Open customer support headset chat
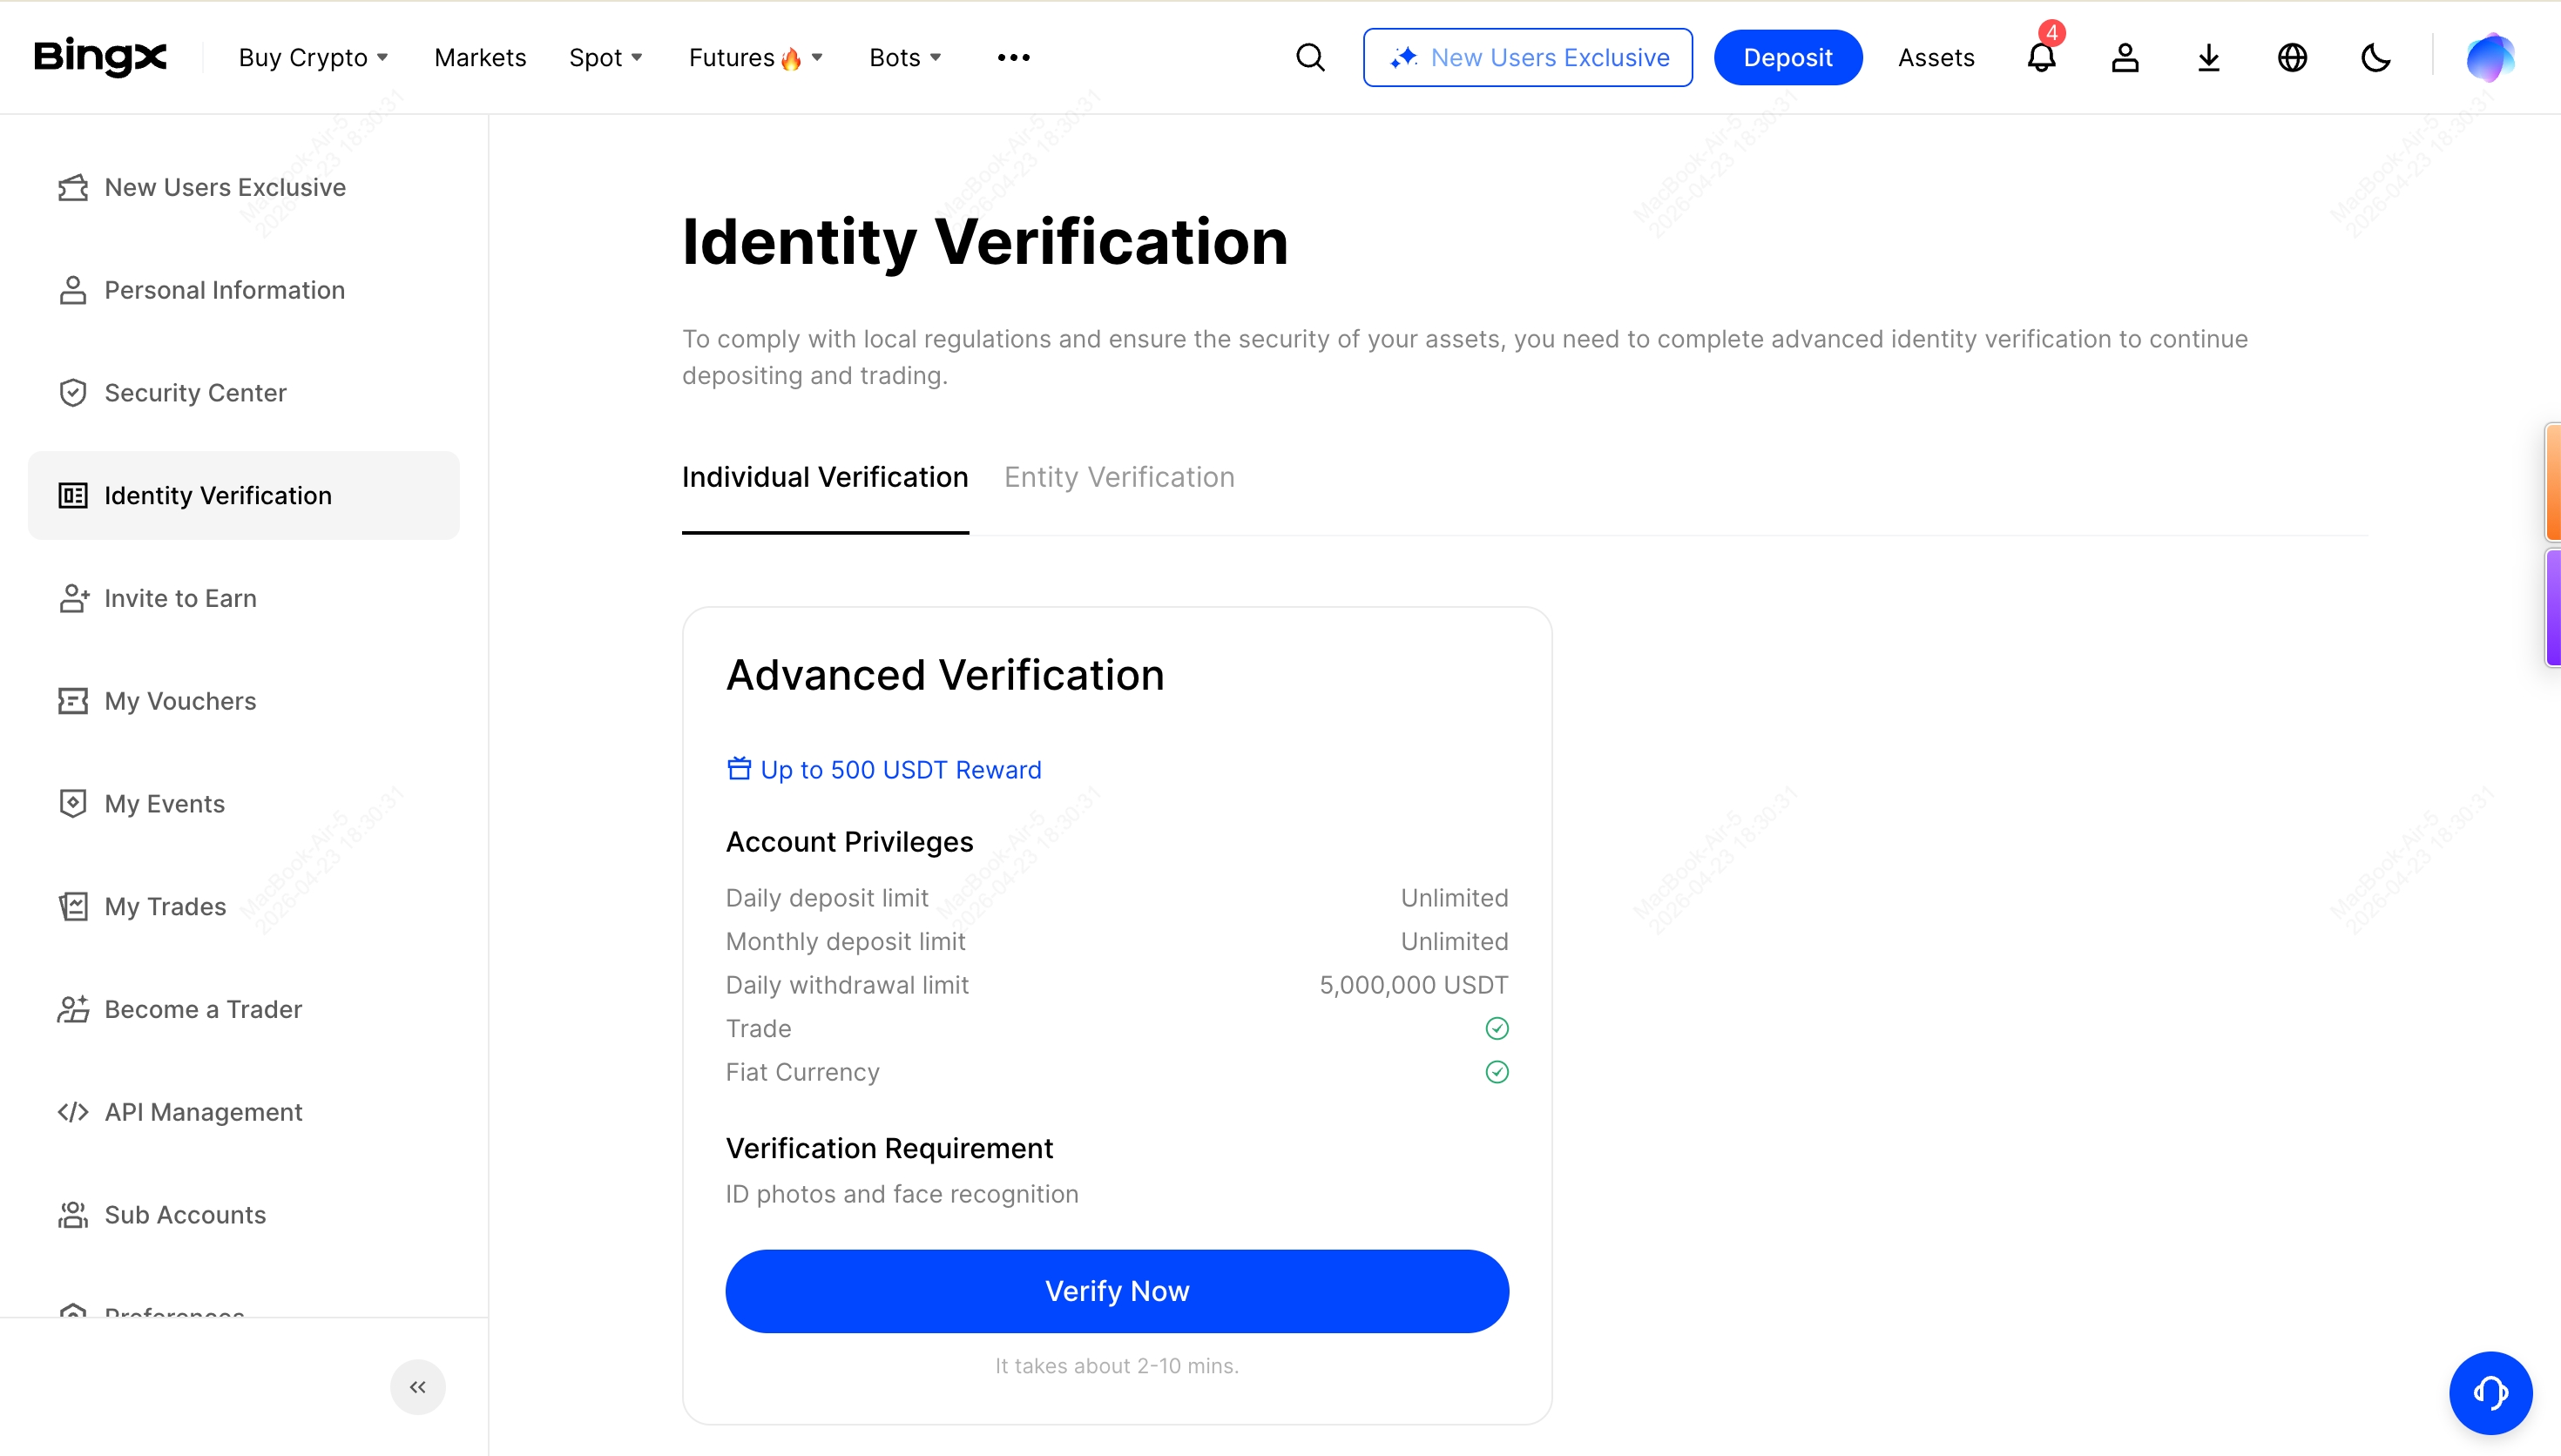Viewport: 2561px width, 1456px height. click(x=2490, y=1392)
